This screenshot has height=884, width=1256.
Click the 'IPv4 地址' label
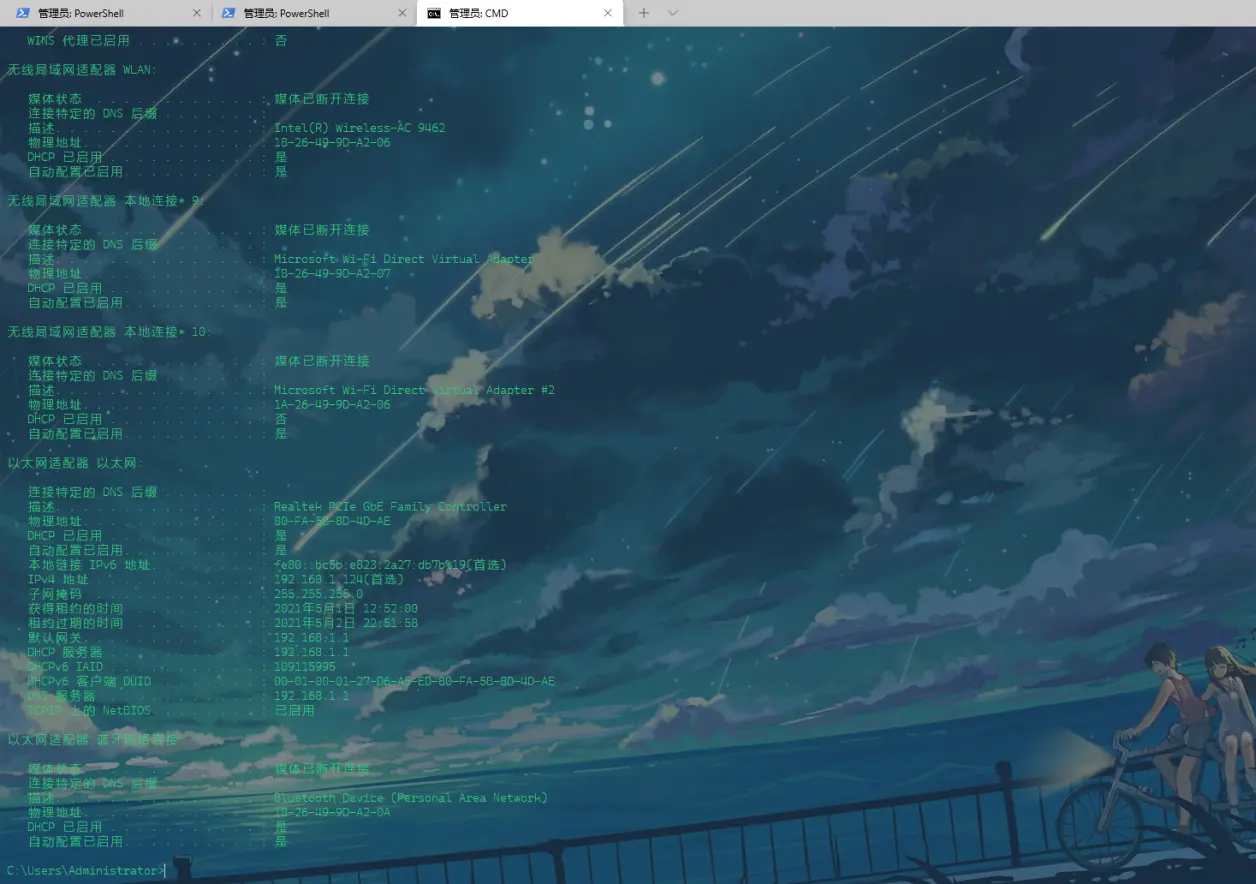click(58, 580)
